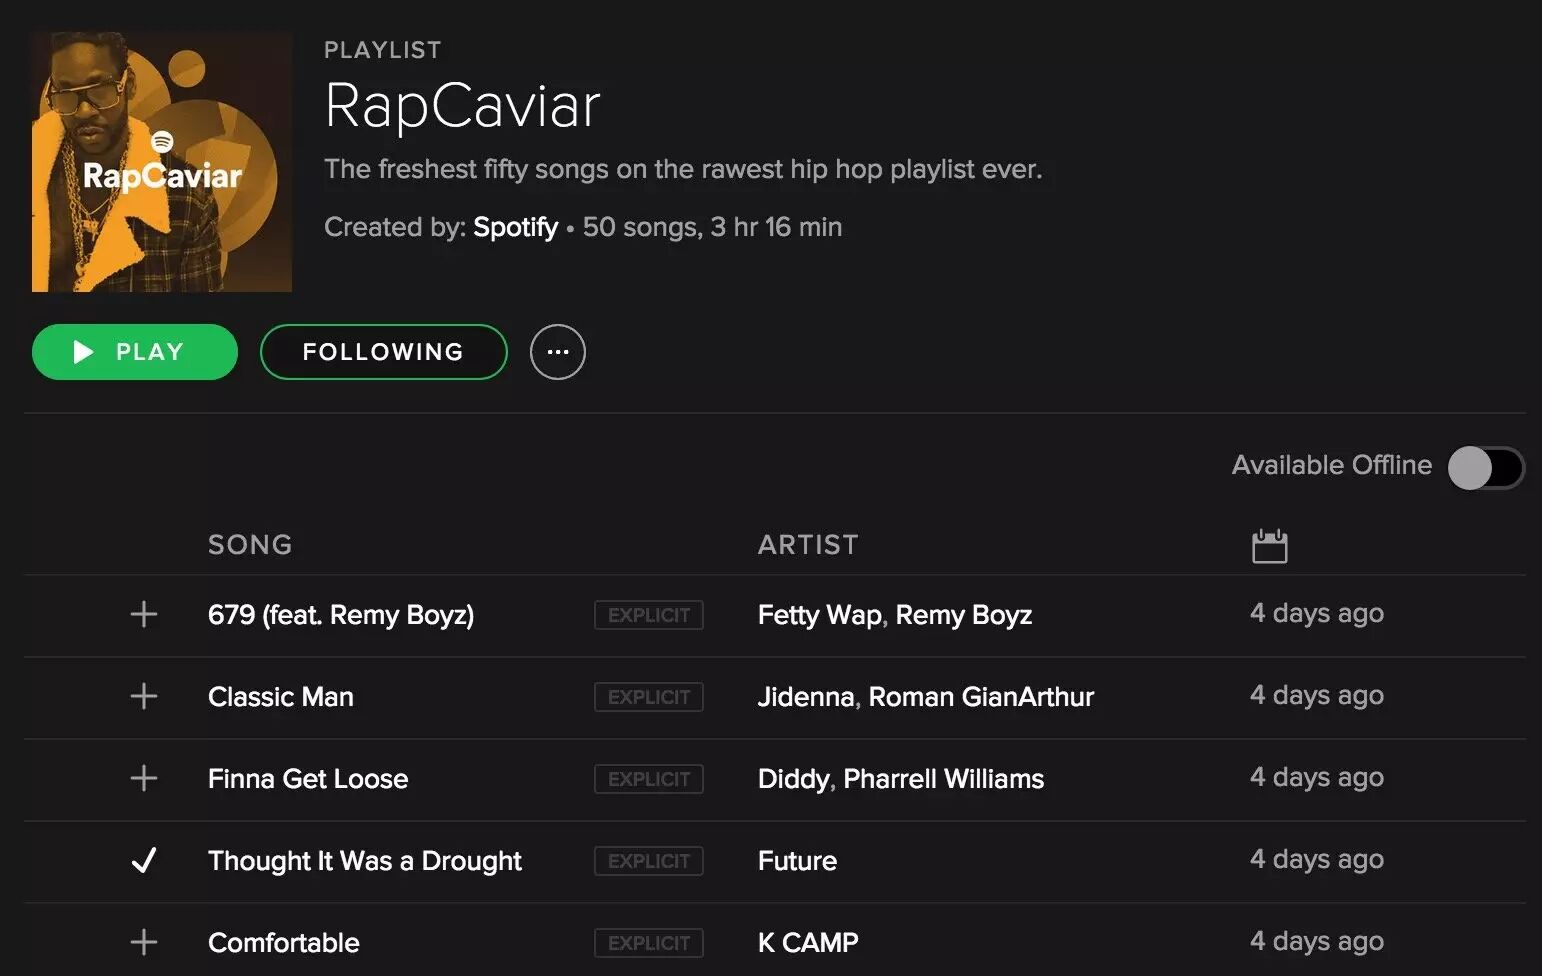Screen dimensions: 1542x976
Task: Open the three-dots more options button
Action: [x=557, y=352]
